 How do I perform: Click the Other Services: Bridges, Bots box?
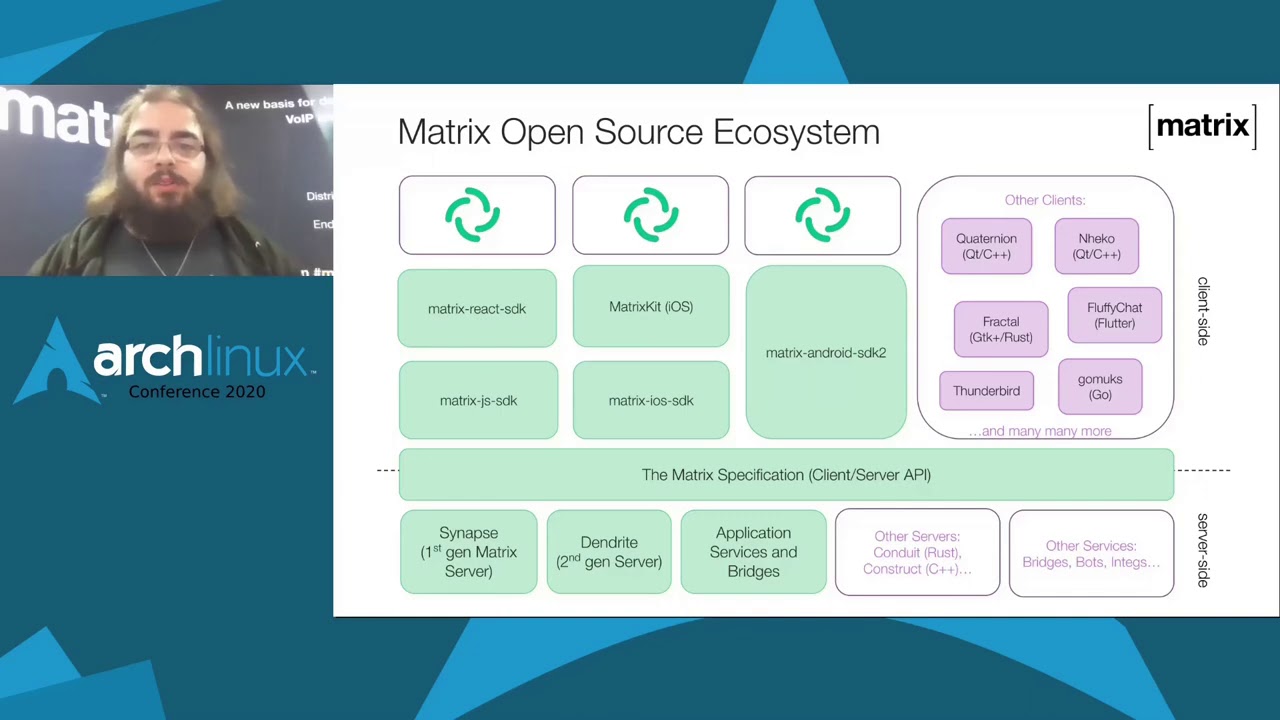1091,553
